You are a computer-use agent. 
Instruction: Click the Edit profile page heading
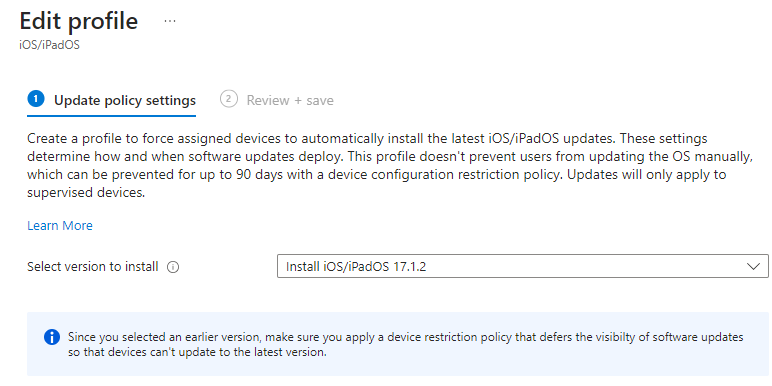[79, 21]
